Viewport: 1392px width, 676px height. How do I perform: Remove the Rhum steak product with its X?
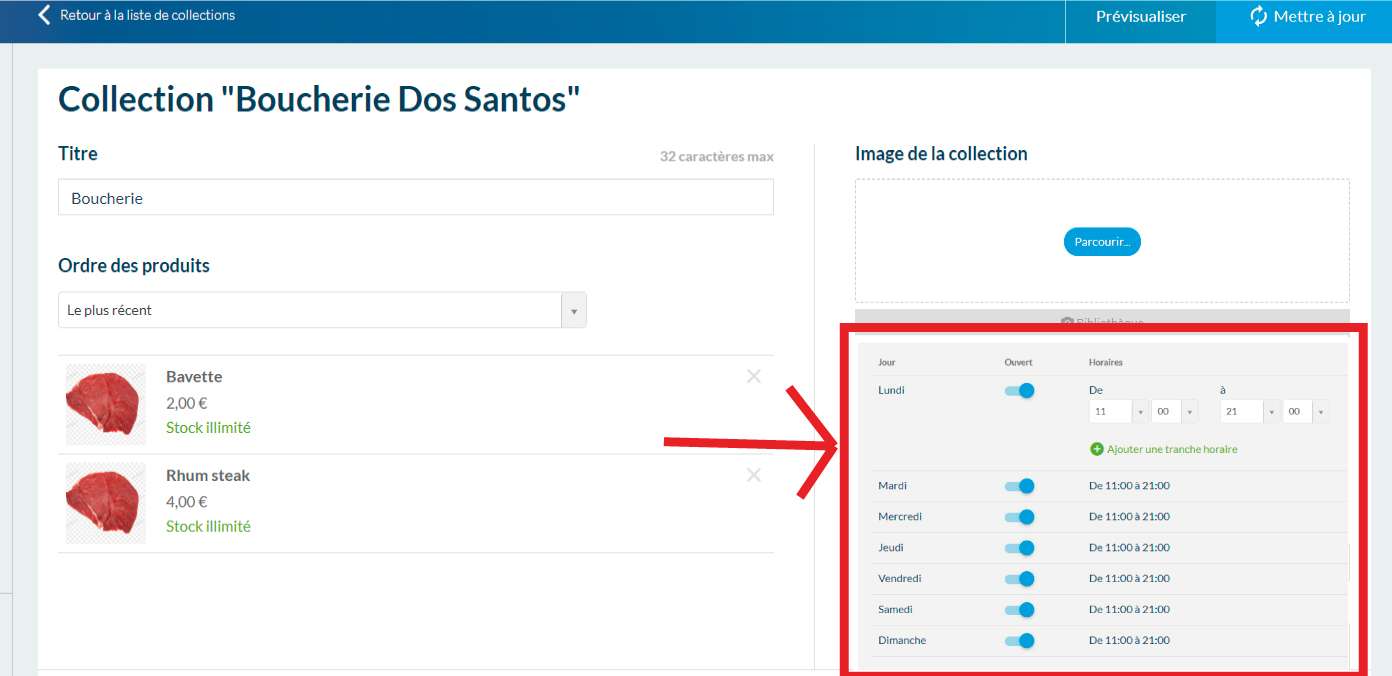click(754, 475)
